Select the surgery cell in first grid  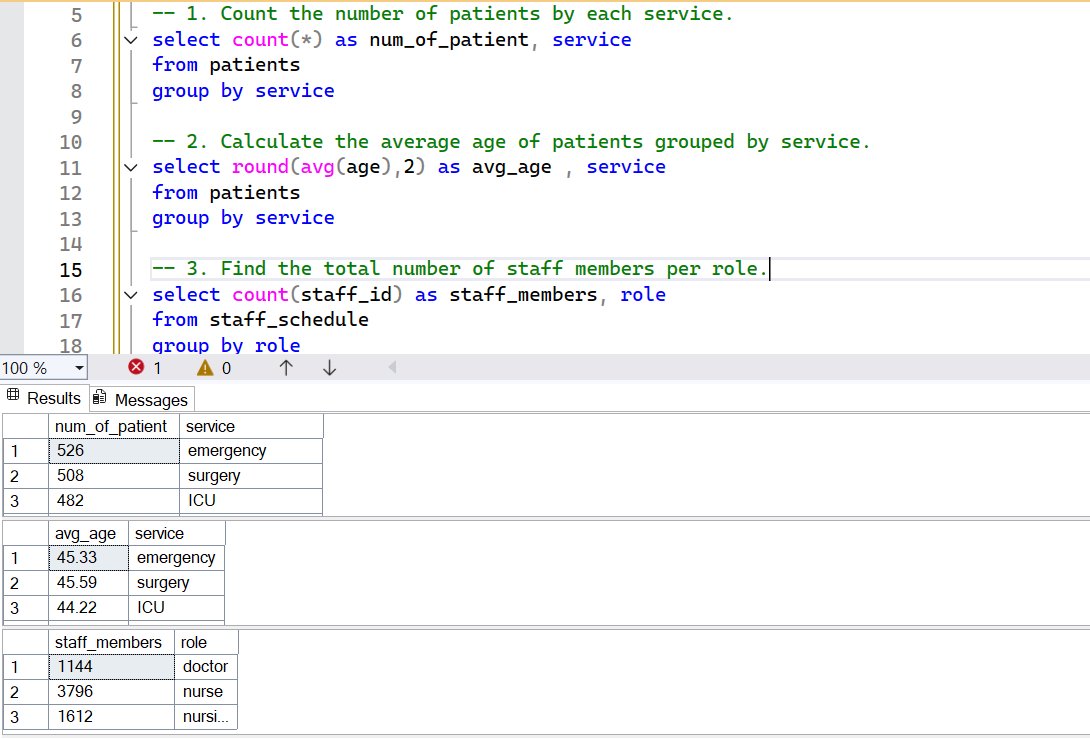pos(251,476)
